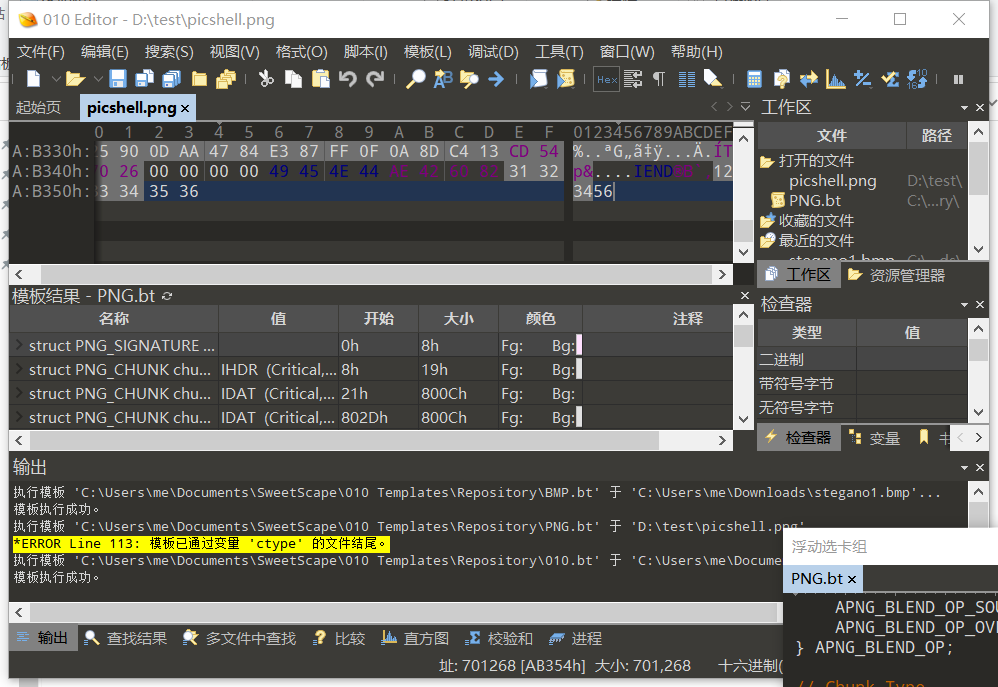Open the 搜索(S) menu
This screenshot has width=998, height=687.
click(x=169, y=52)
